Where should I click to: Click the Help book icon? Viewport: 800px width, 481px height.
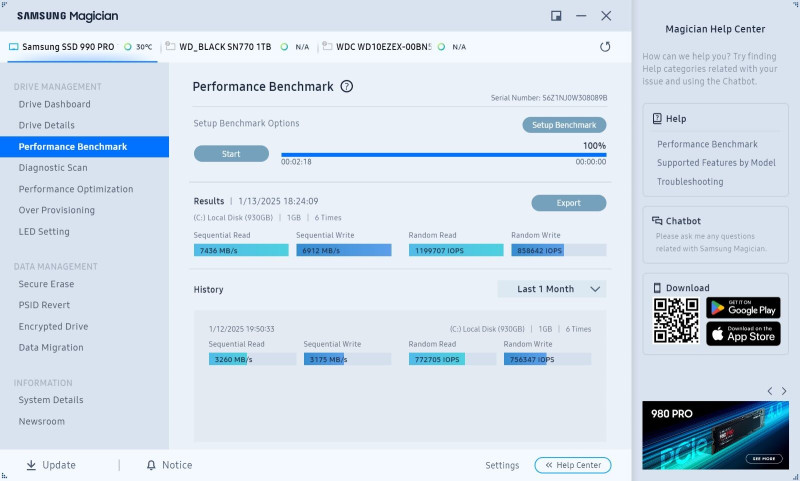coord(657,119)
